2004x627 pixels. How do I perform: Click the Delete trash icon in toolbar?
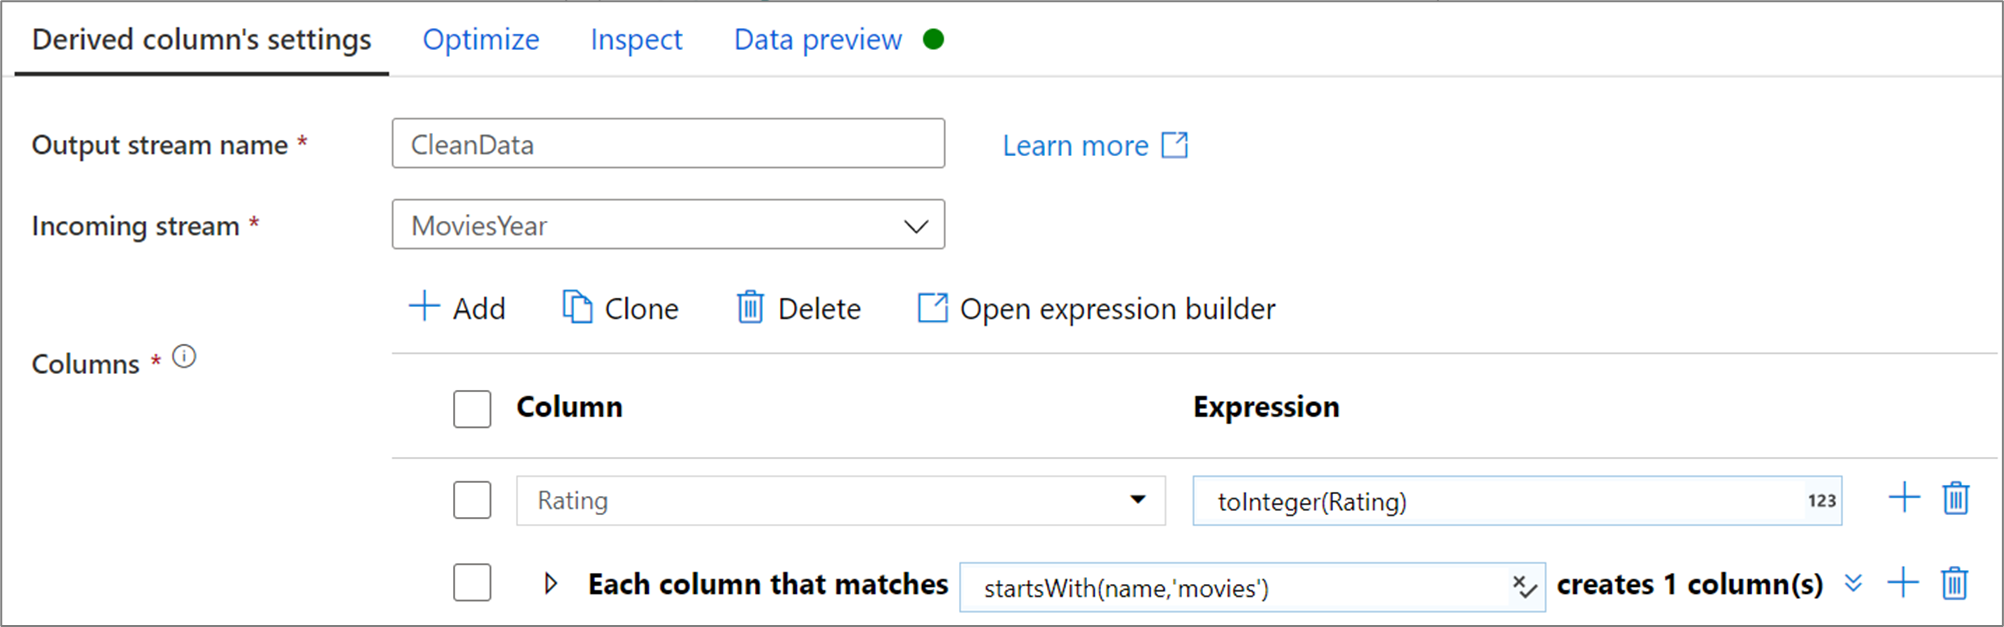[750, 307]
